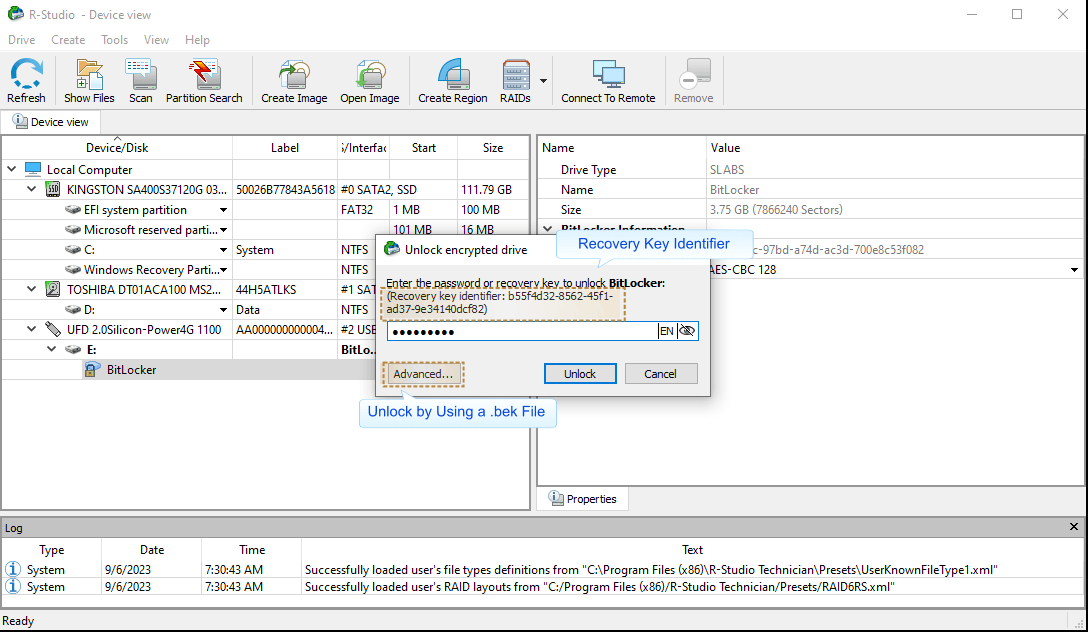The height and width of the screenshot is (632, 1088).
Task: Click the UFD Silicon-Power USB drive icon
Action: click(53, 330)
